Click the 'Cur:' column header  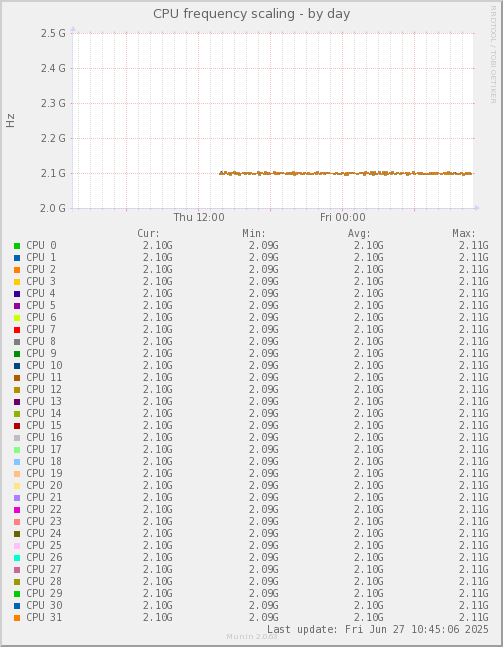pos(148,234)
